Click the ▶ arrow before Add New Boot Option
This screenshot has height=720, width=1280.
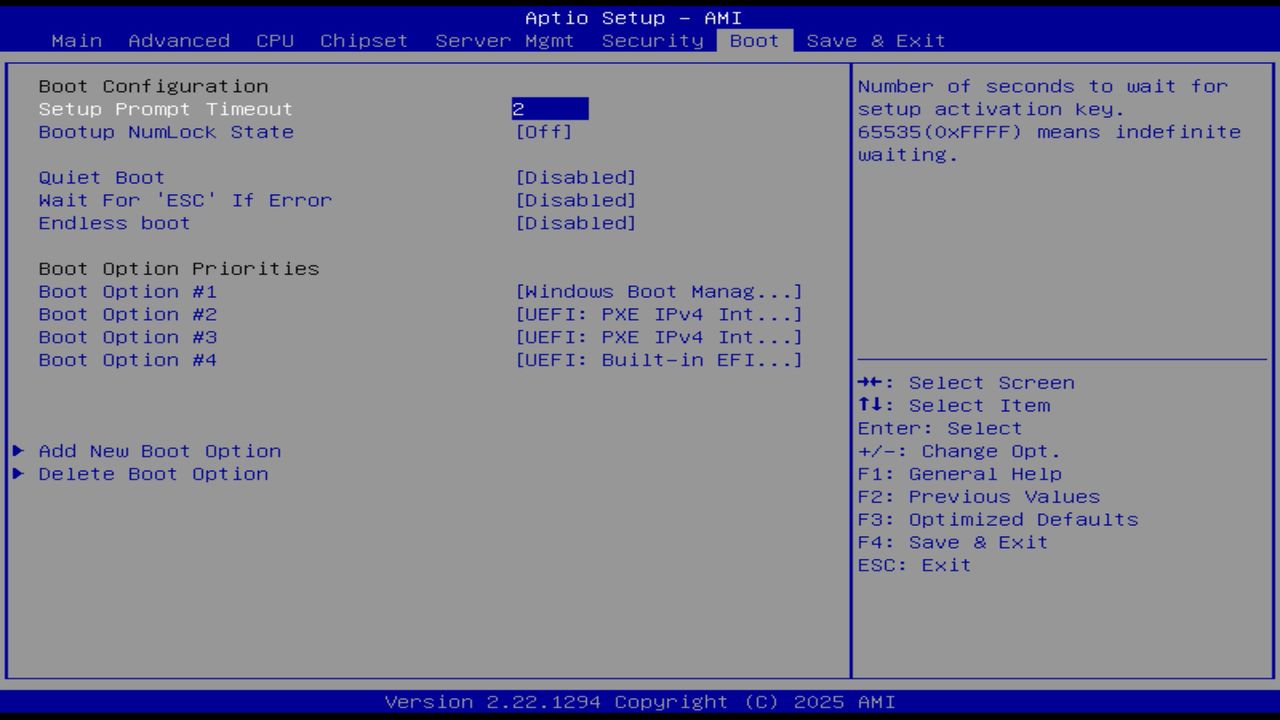17,451
